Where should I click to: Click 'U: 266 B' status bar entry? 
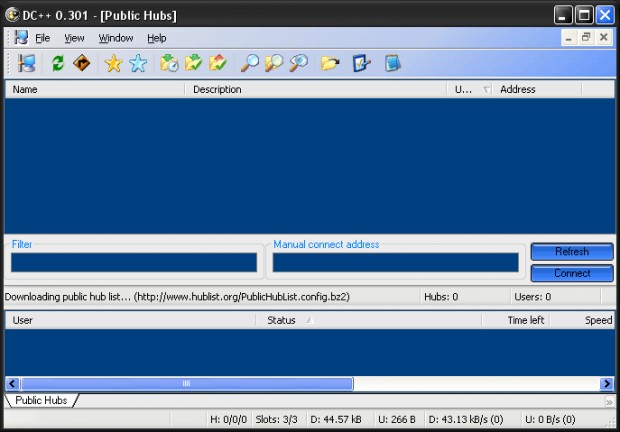tap(397, 419)
